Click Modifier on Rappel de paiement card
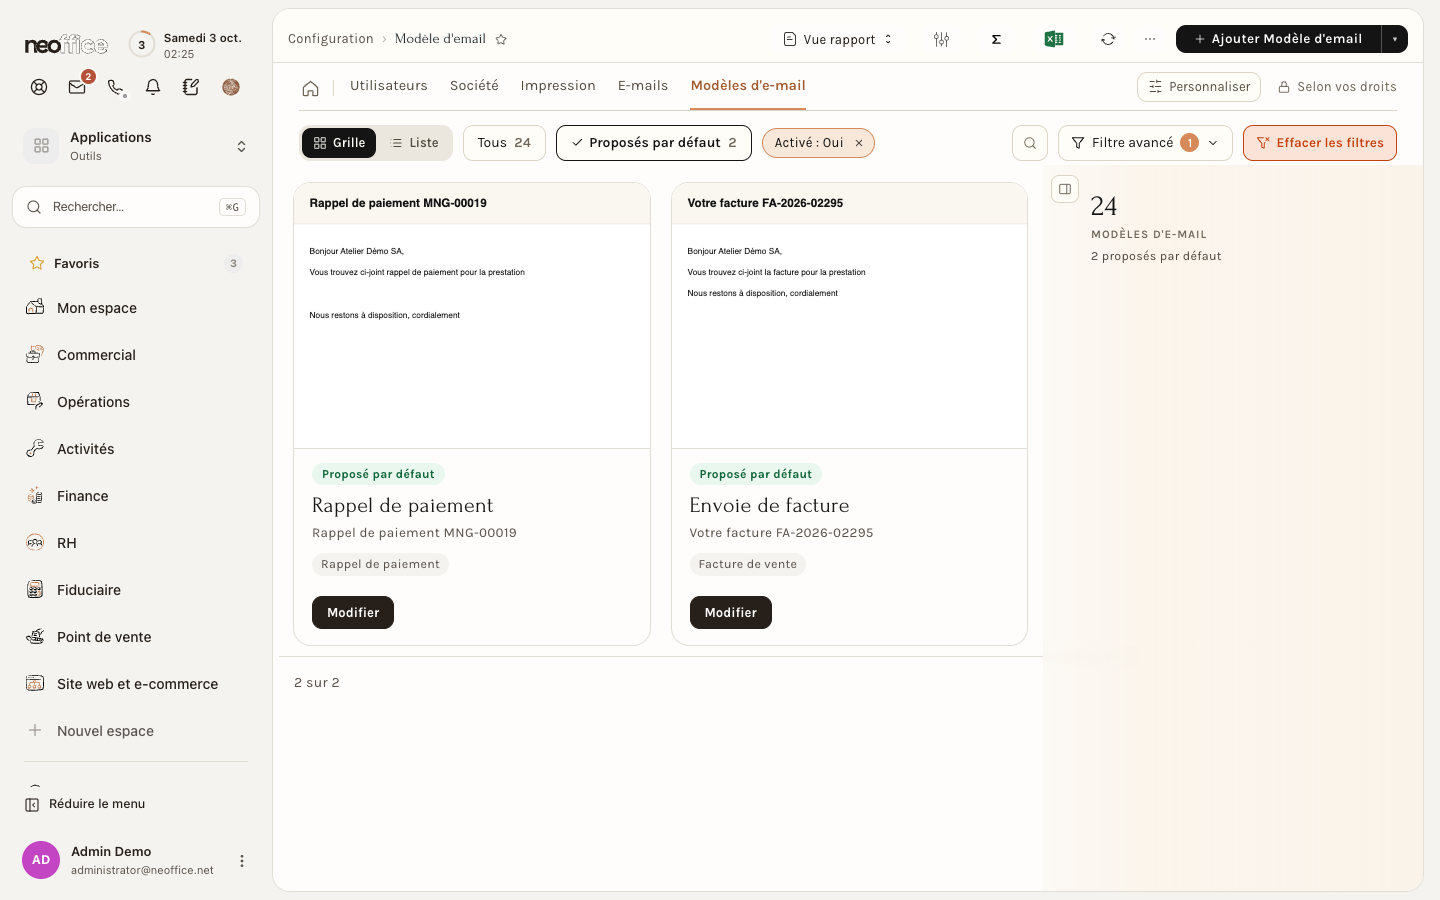This screenshot has height=900, width=1440. pos(353,612)
